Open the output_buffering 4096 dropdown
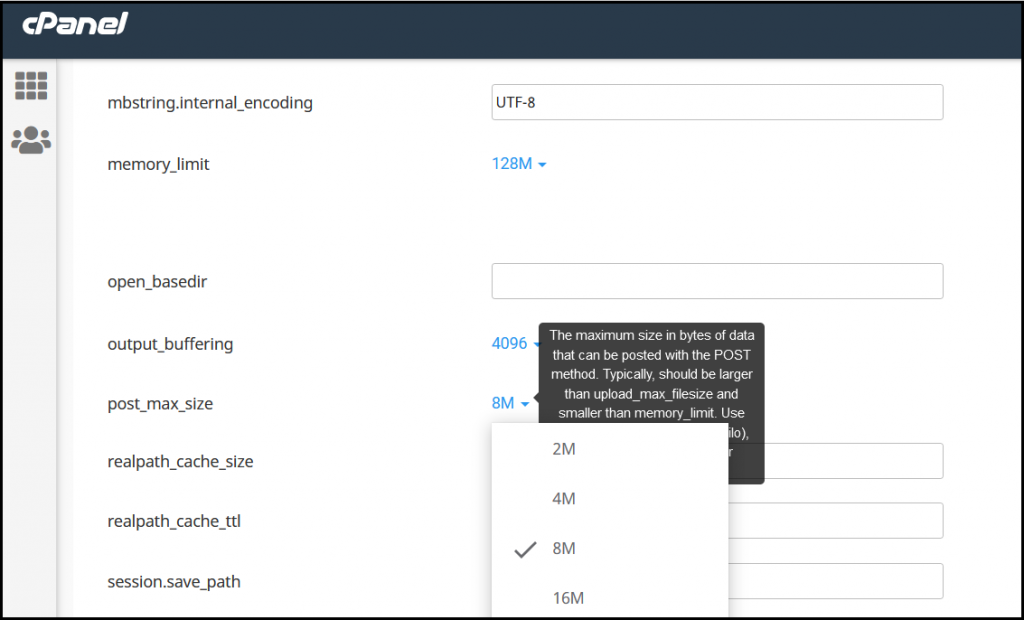Image resolution: width=1024 pixels, height=620 pixels. tap(516, 344)
